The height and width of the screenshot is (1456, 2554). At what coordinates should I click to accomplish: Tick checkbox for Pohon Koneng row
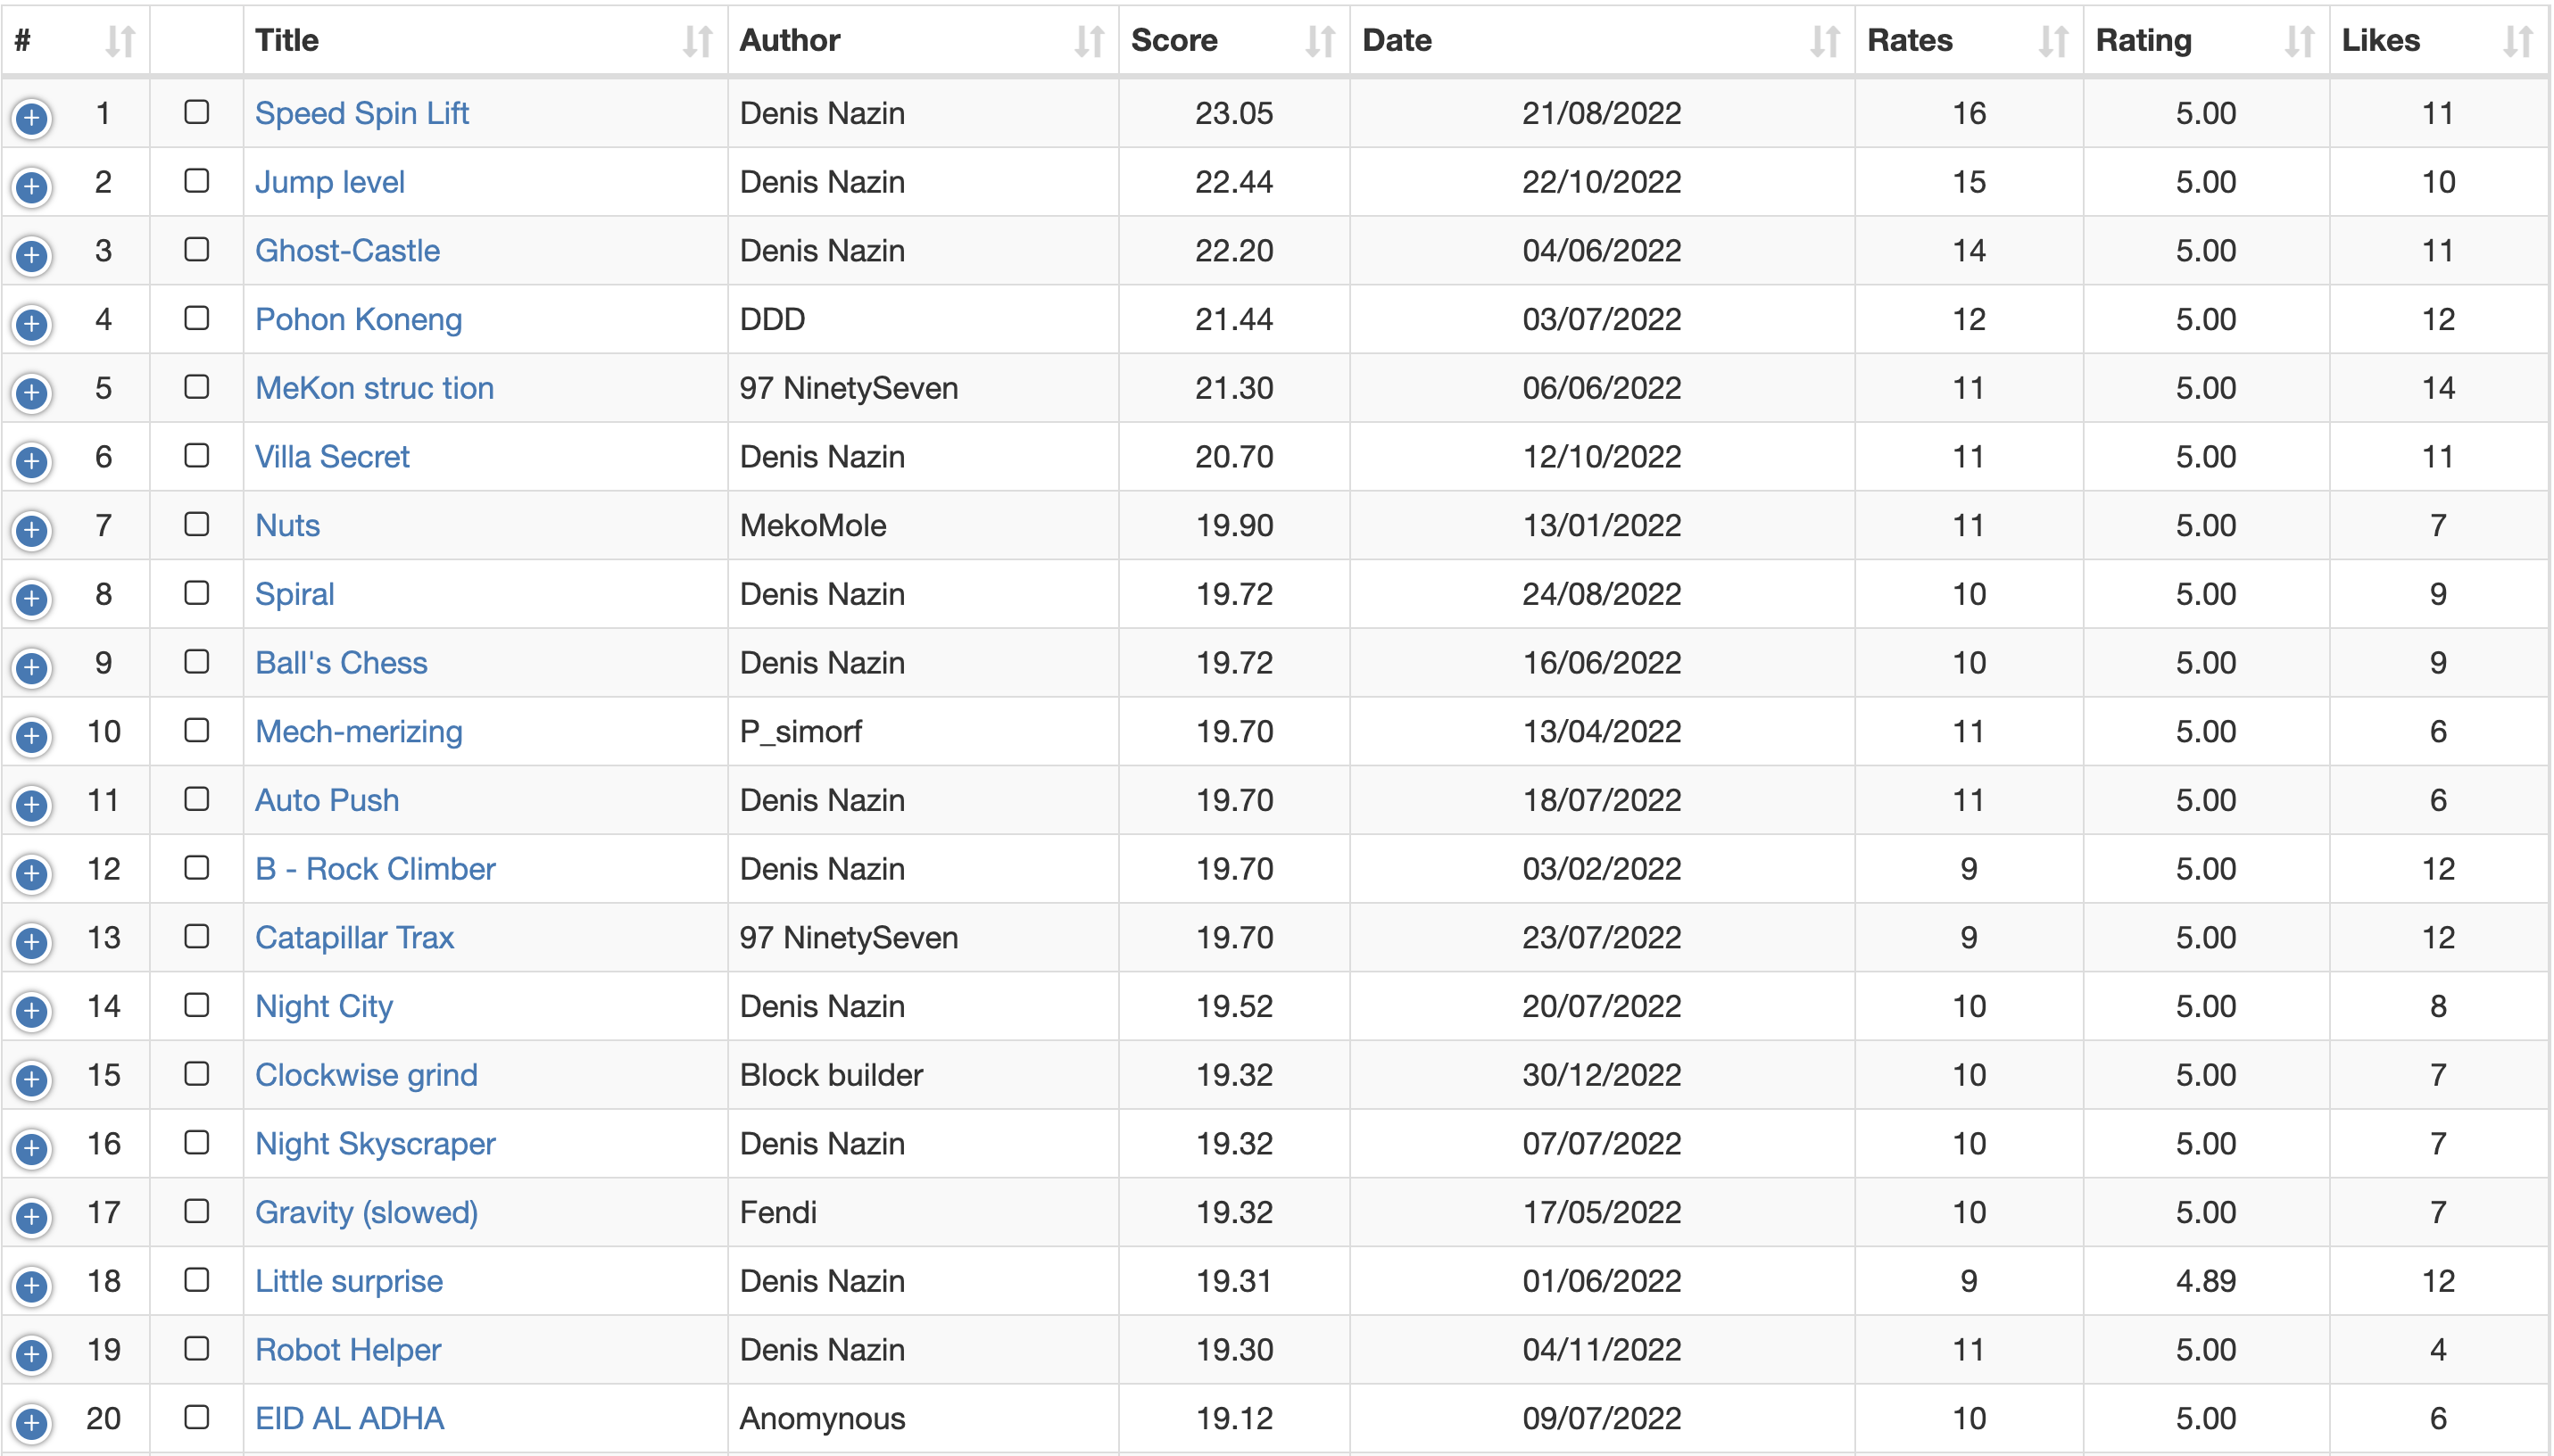[197, 318]
